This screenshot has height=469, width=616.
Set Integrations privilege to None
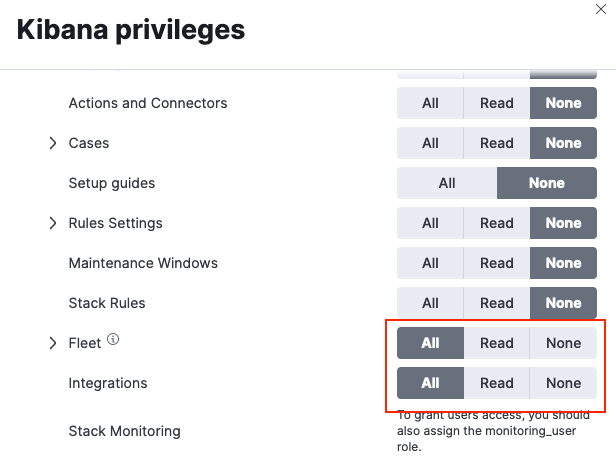tap(563, 383)
